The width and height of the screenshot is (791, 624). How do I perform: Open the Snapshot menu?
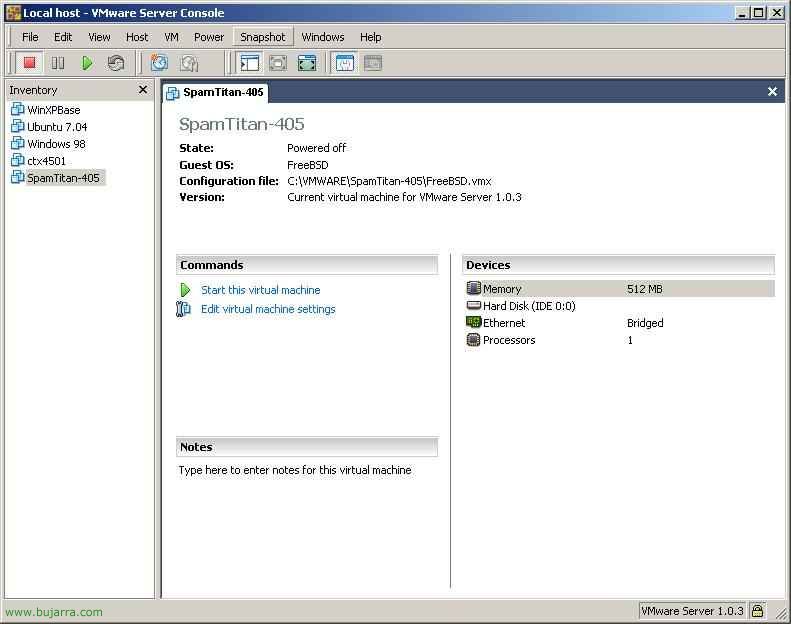[263, 37]
